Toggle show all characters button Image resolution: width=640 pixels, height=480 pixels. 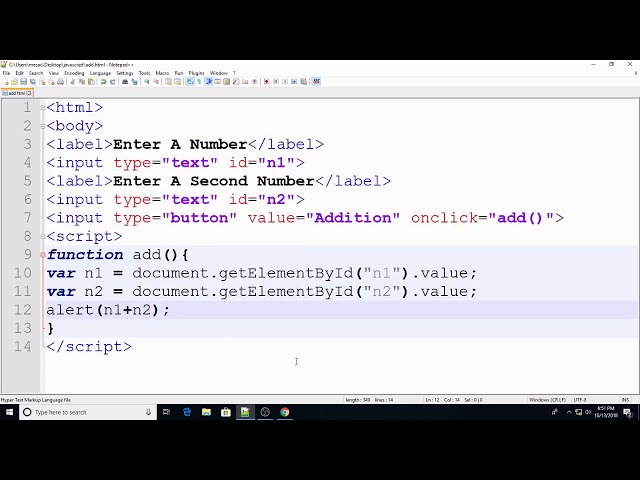(x=199, y=82)
